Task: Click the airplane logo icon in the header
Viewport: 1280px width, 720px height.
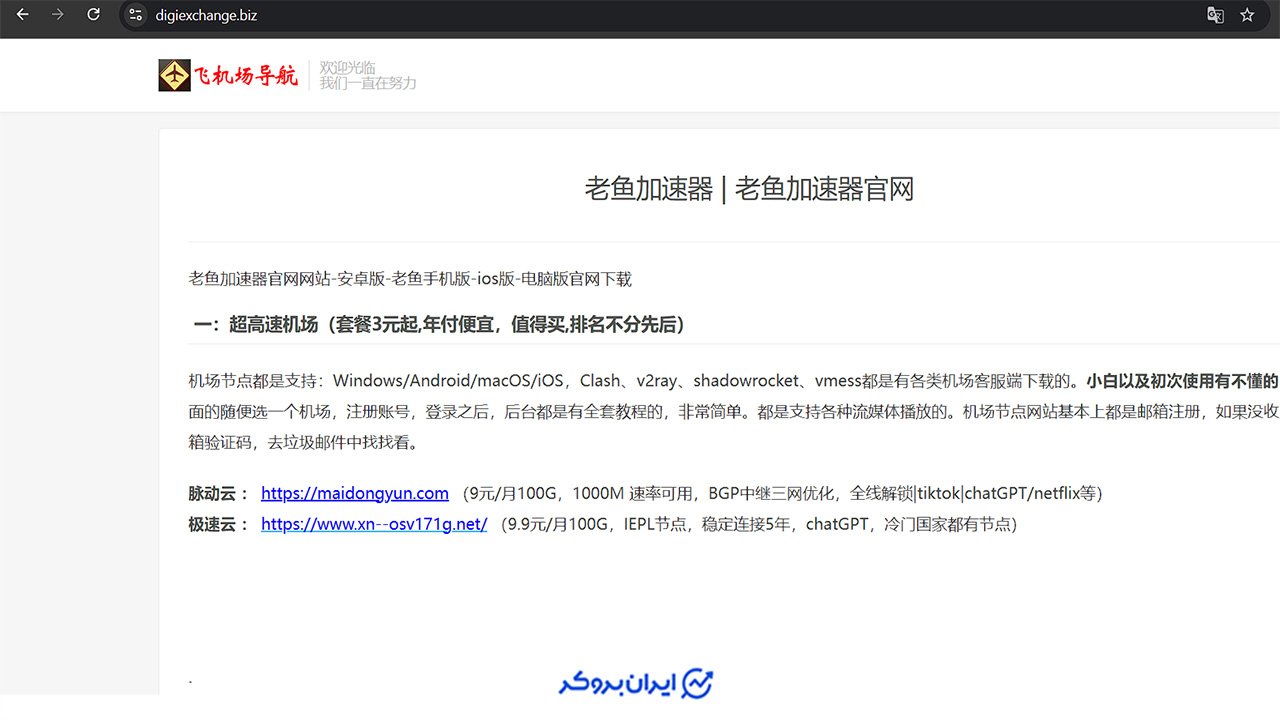Action: pyautogui.click(x=174, y=75)
